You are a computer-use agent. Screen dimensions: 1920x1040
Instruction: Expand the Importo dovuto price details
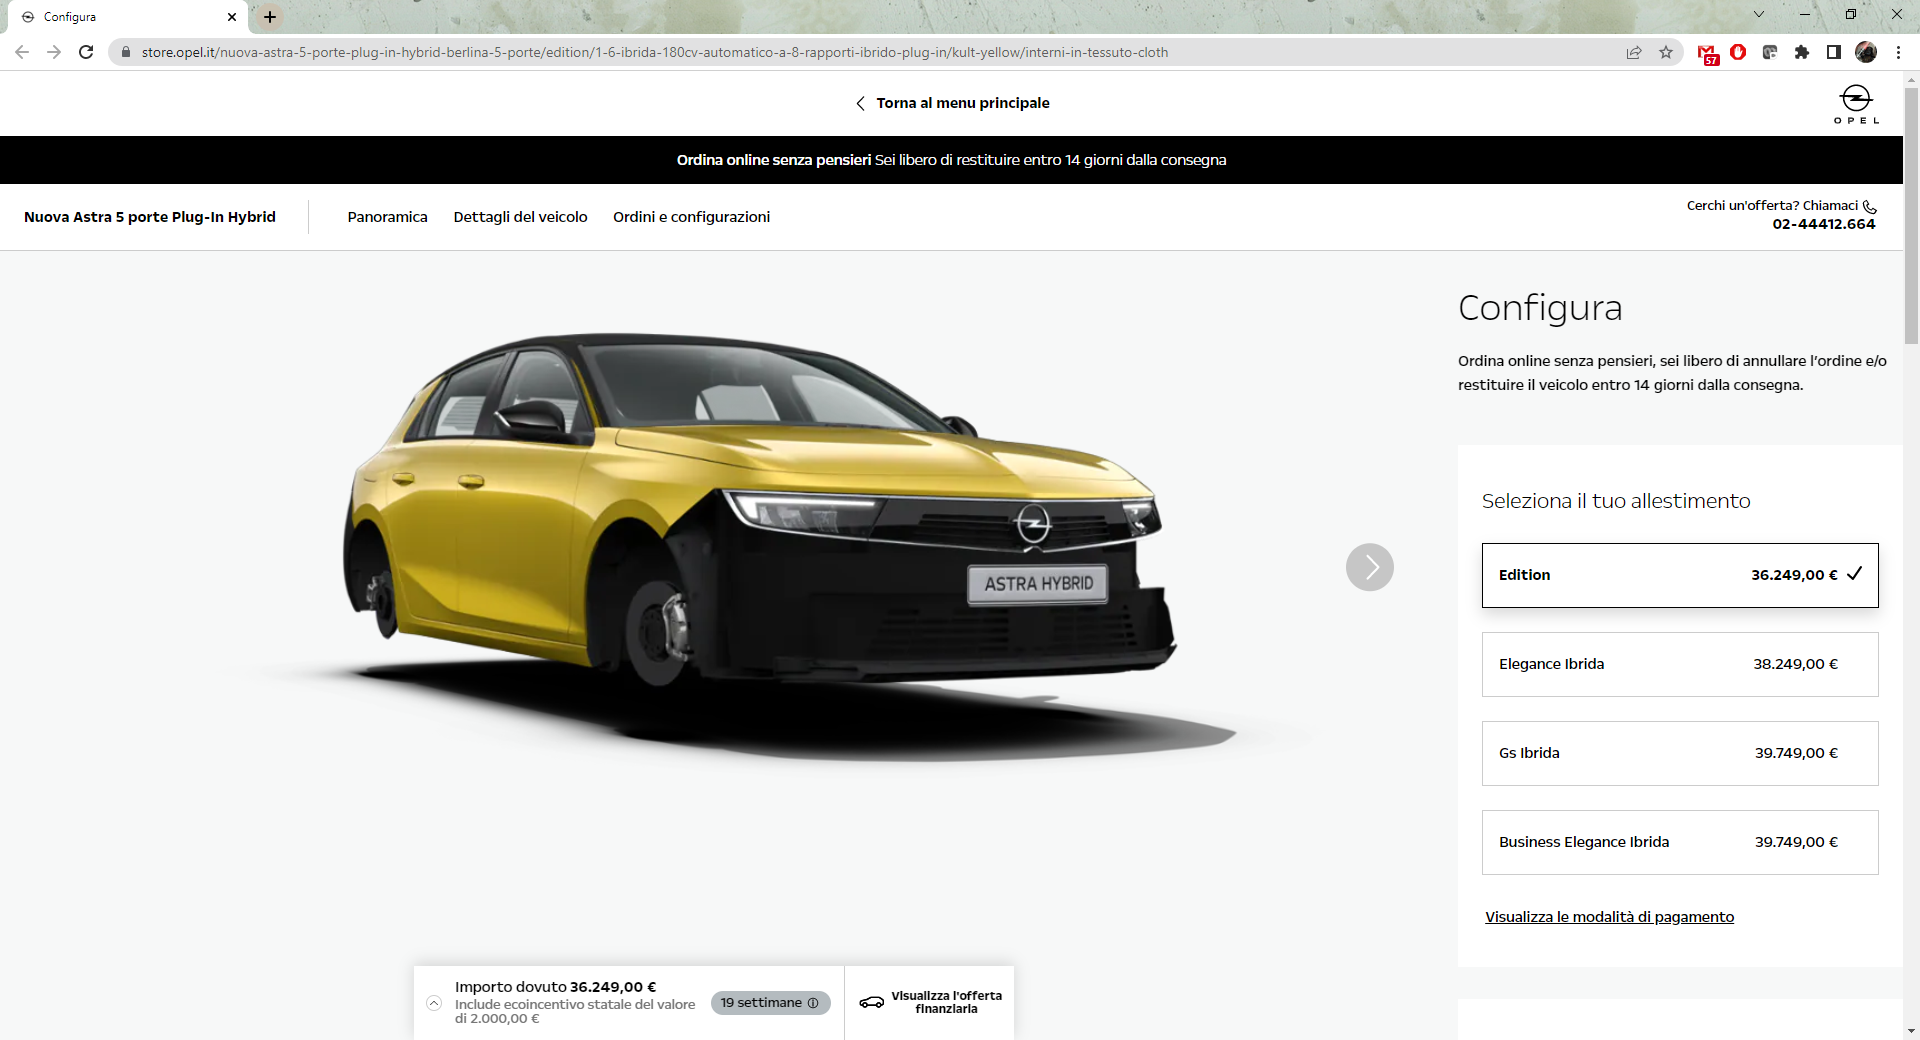(x=434, y=1002)
